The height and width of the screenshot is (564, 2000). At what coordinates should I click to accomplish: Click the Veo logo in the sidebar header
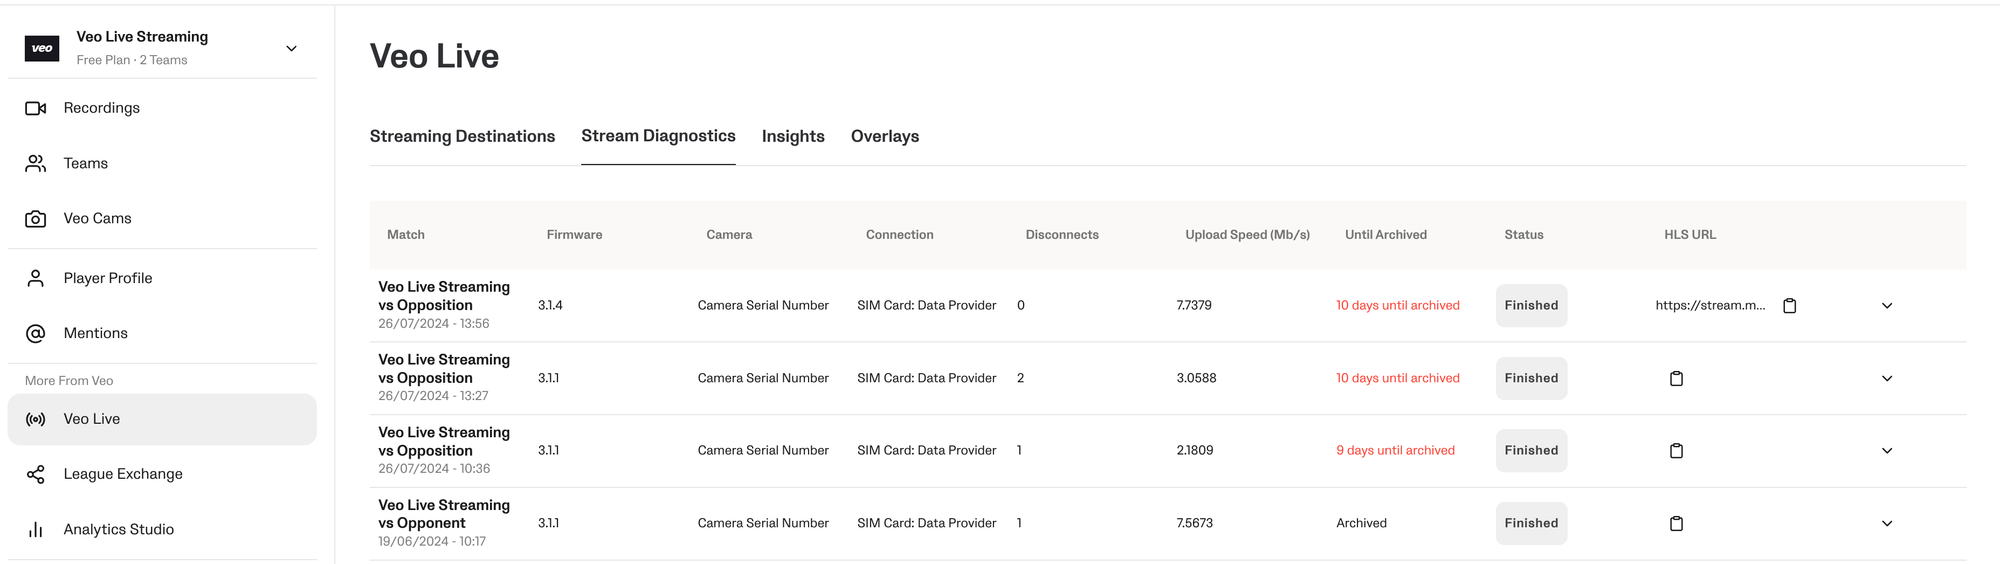tap(42, 48)
